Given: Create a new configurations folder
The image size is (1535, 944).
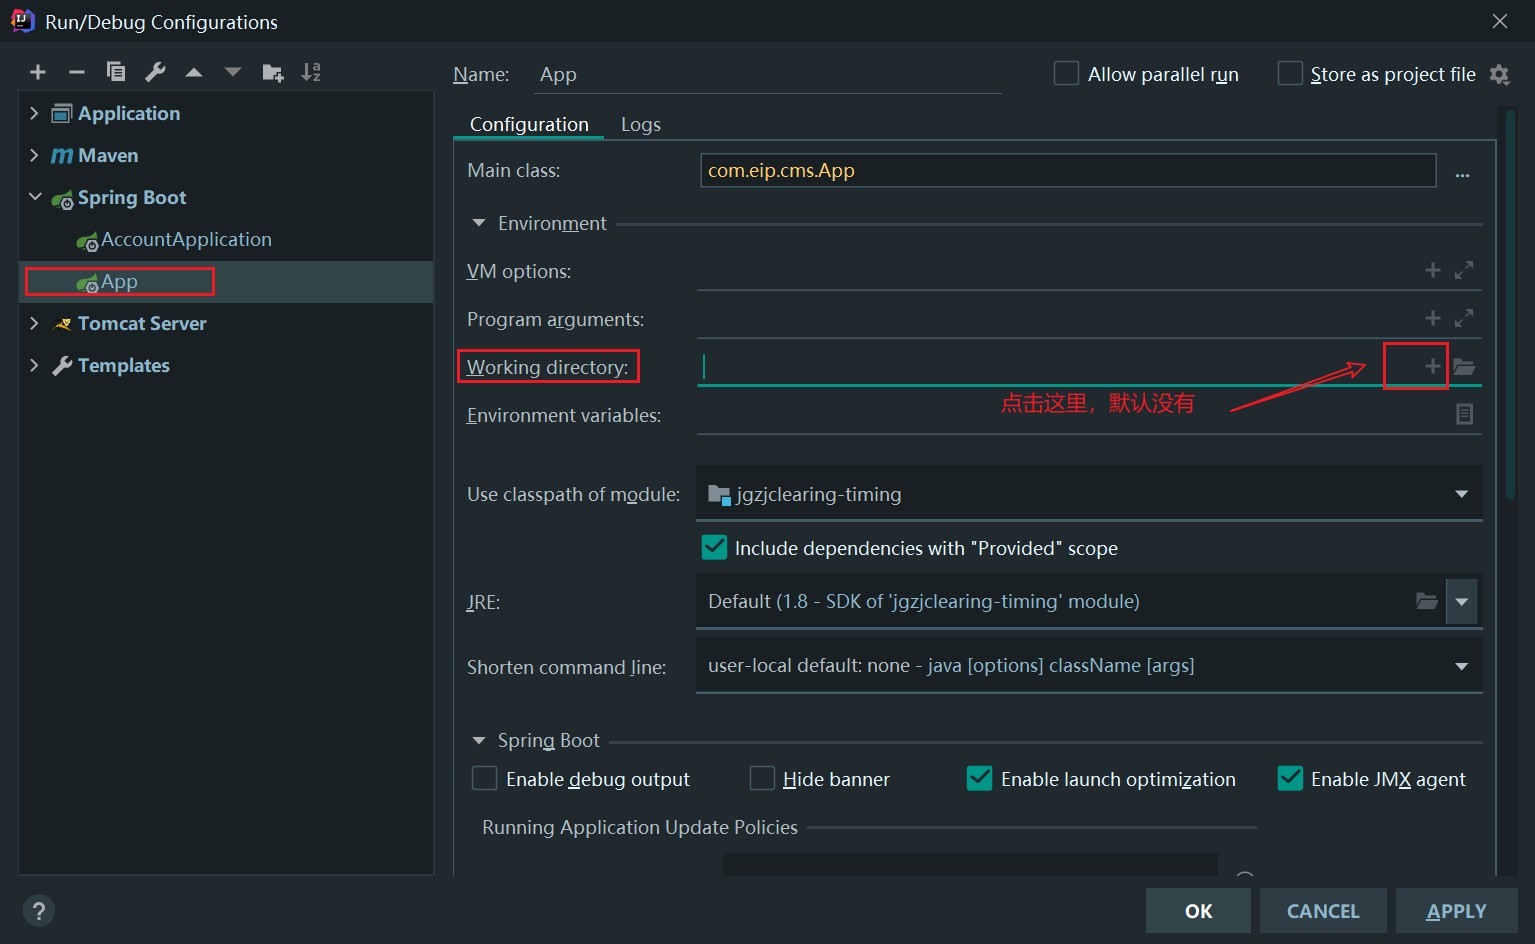Looking at the screenshot, I should (x=271, y=71).
